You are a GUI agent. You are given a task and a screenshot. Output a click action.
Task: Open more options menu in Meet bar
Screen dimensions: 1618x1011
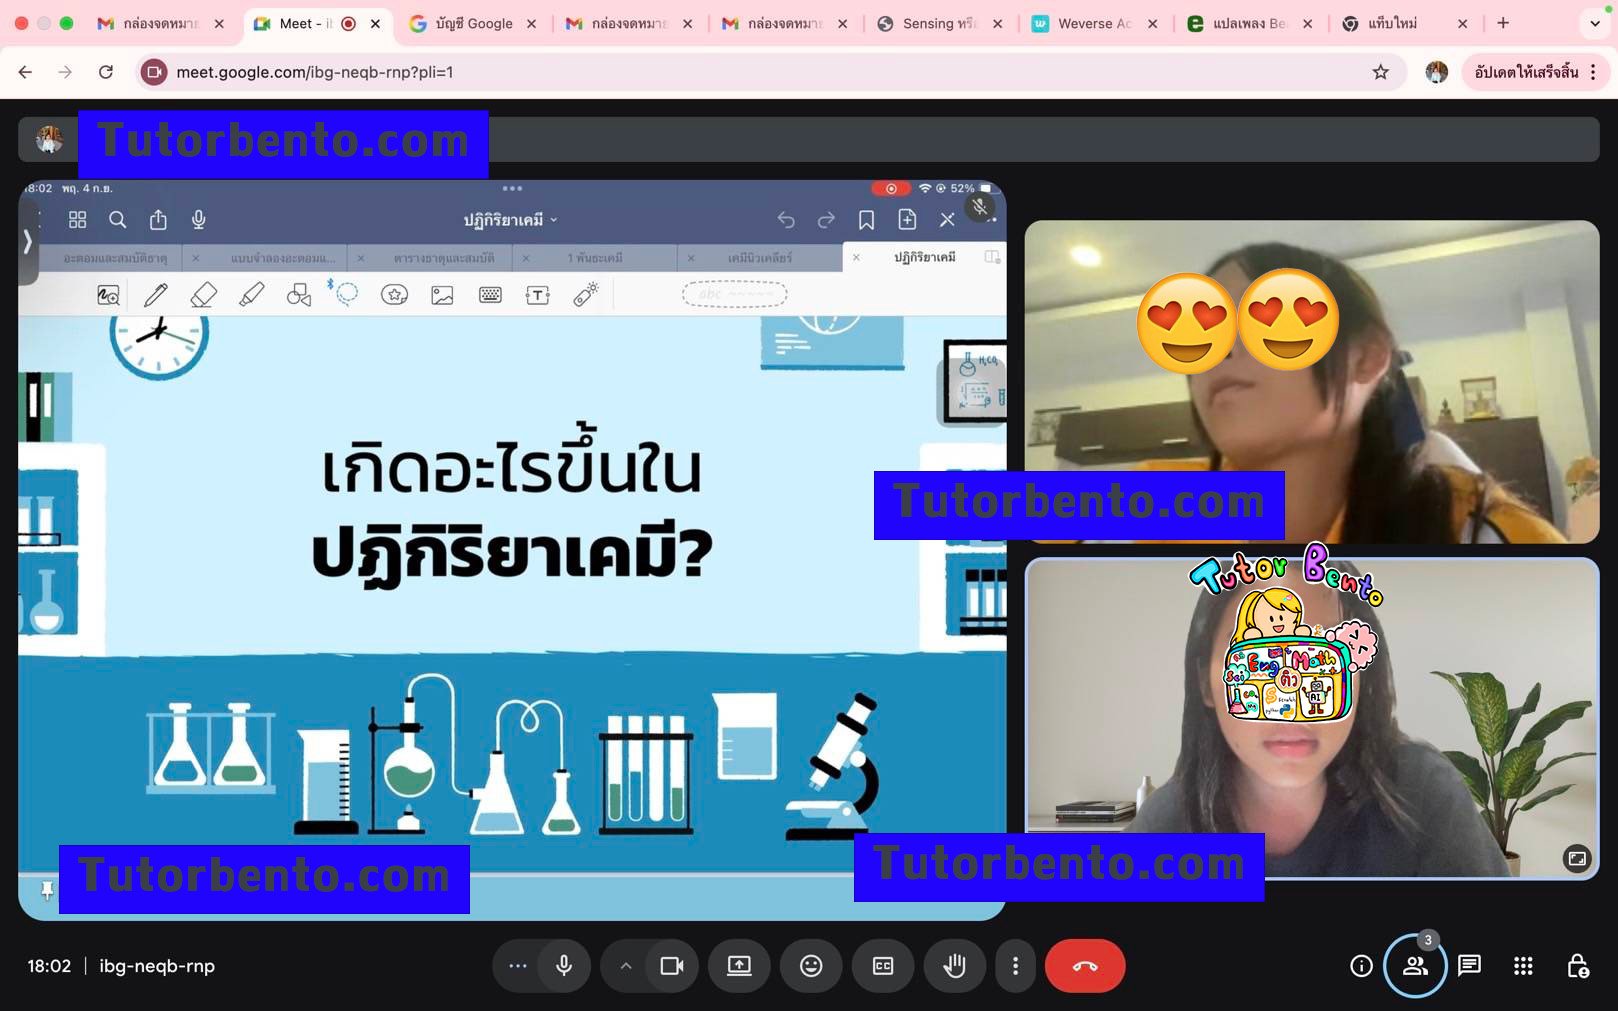click(x=1015, y=966)
